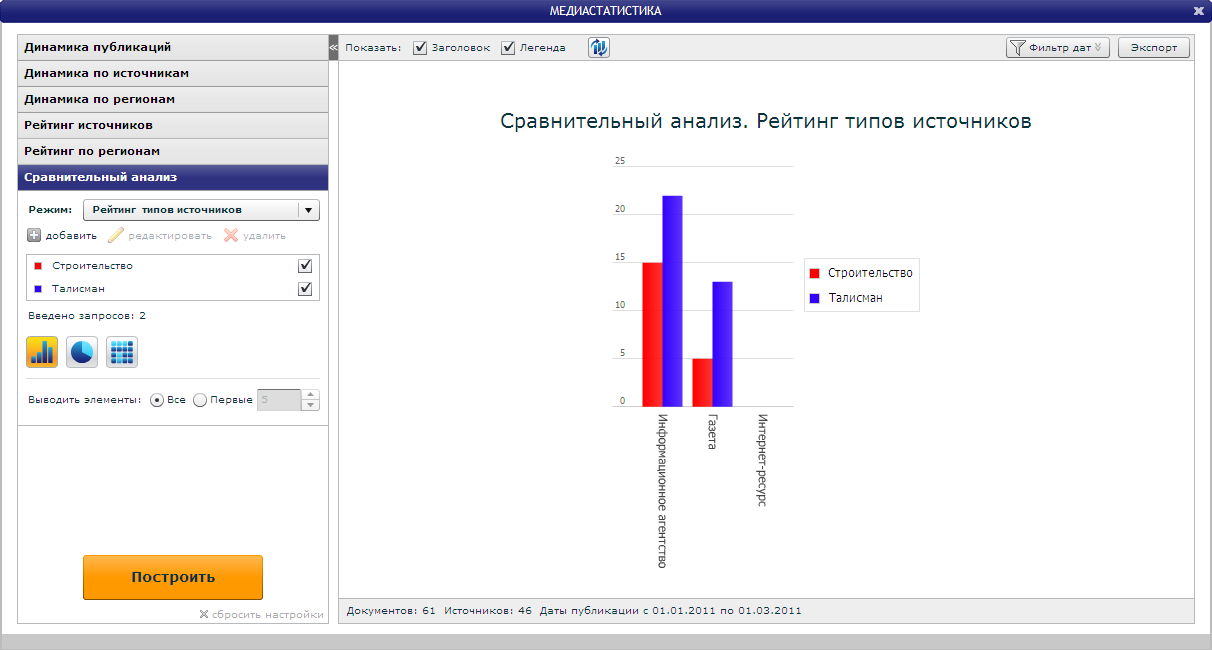
Task: Click the Интернет-ресурс axis label
Action: (x=762, y=460)
